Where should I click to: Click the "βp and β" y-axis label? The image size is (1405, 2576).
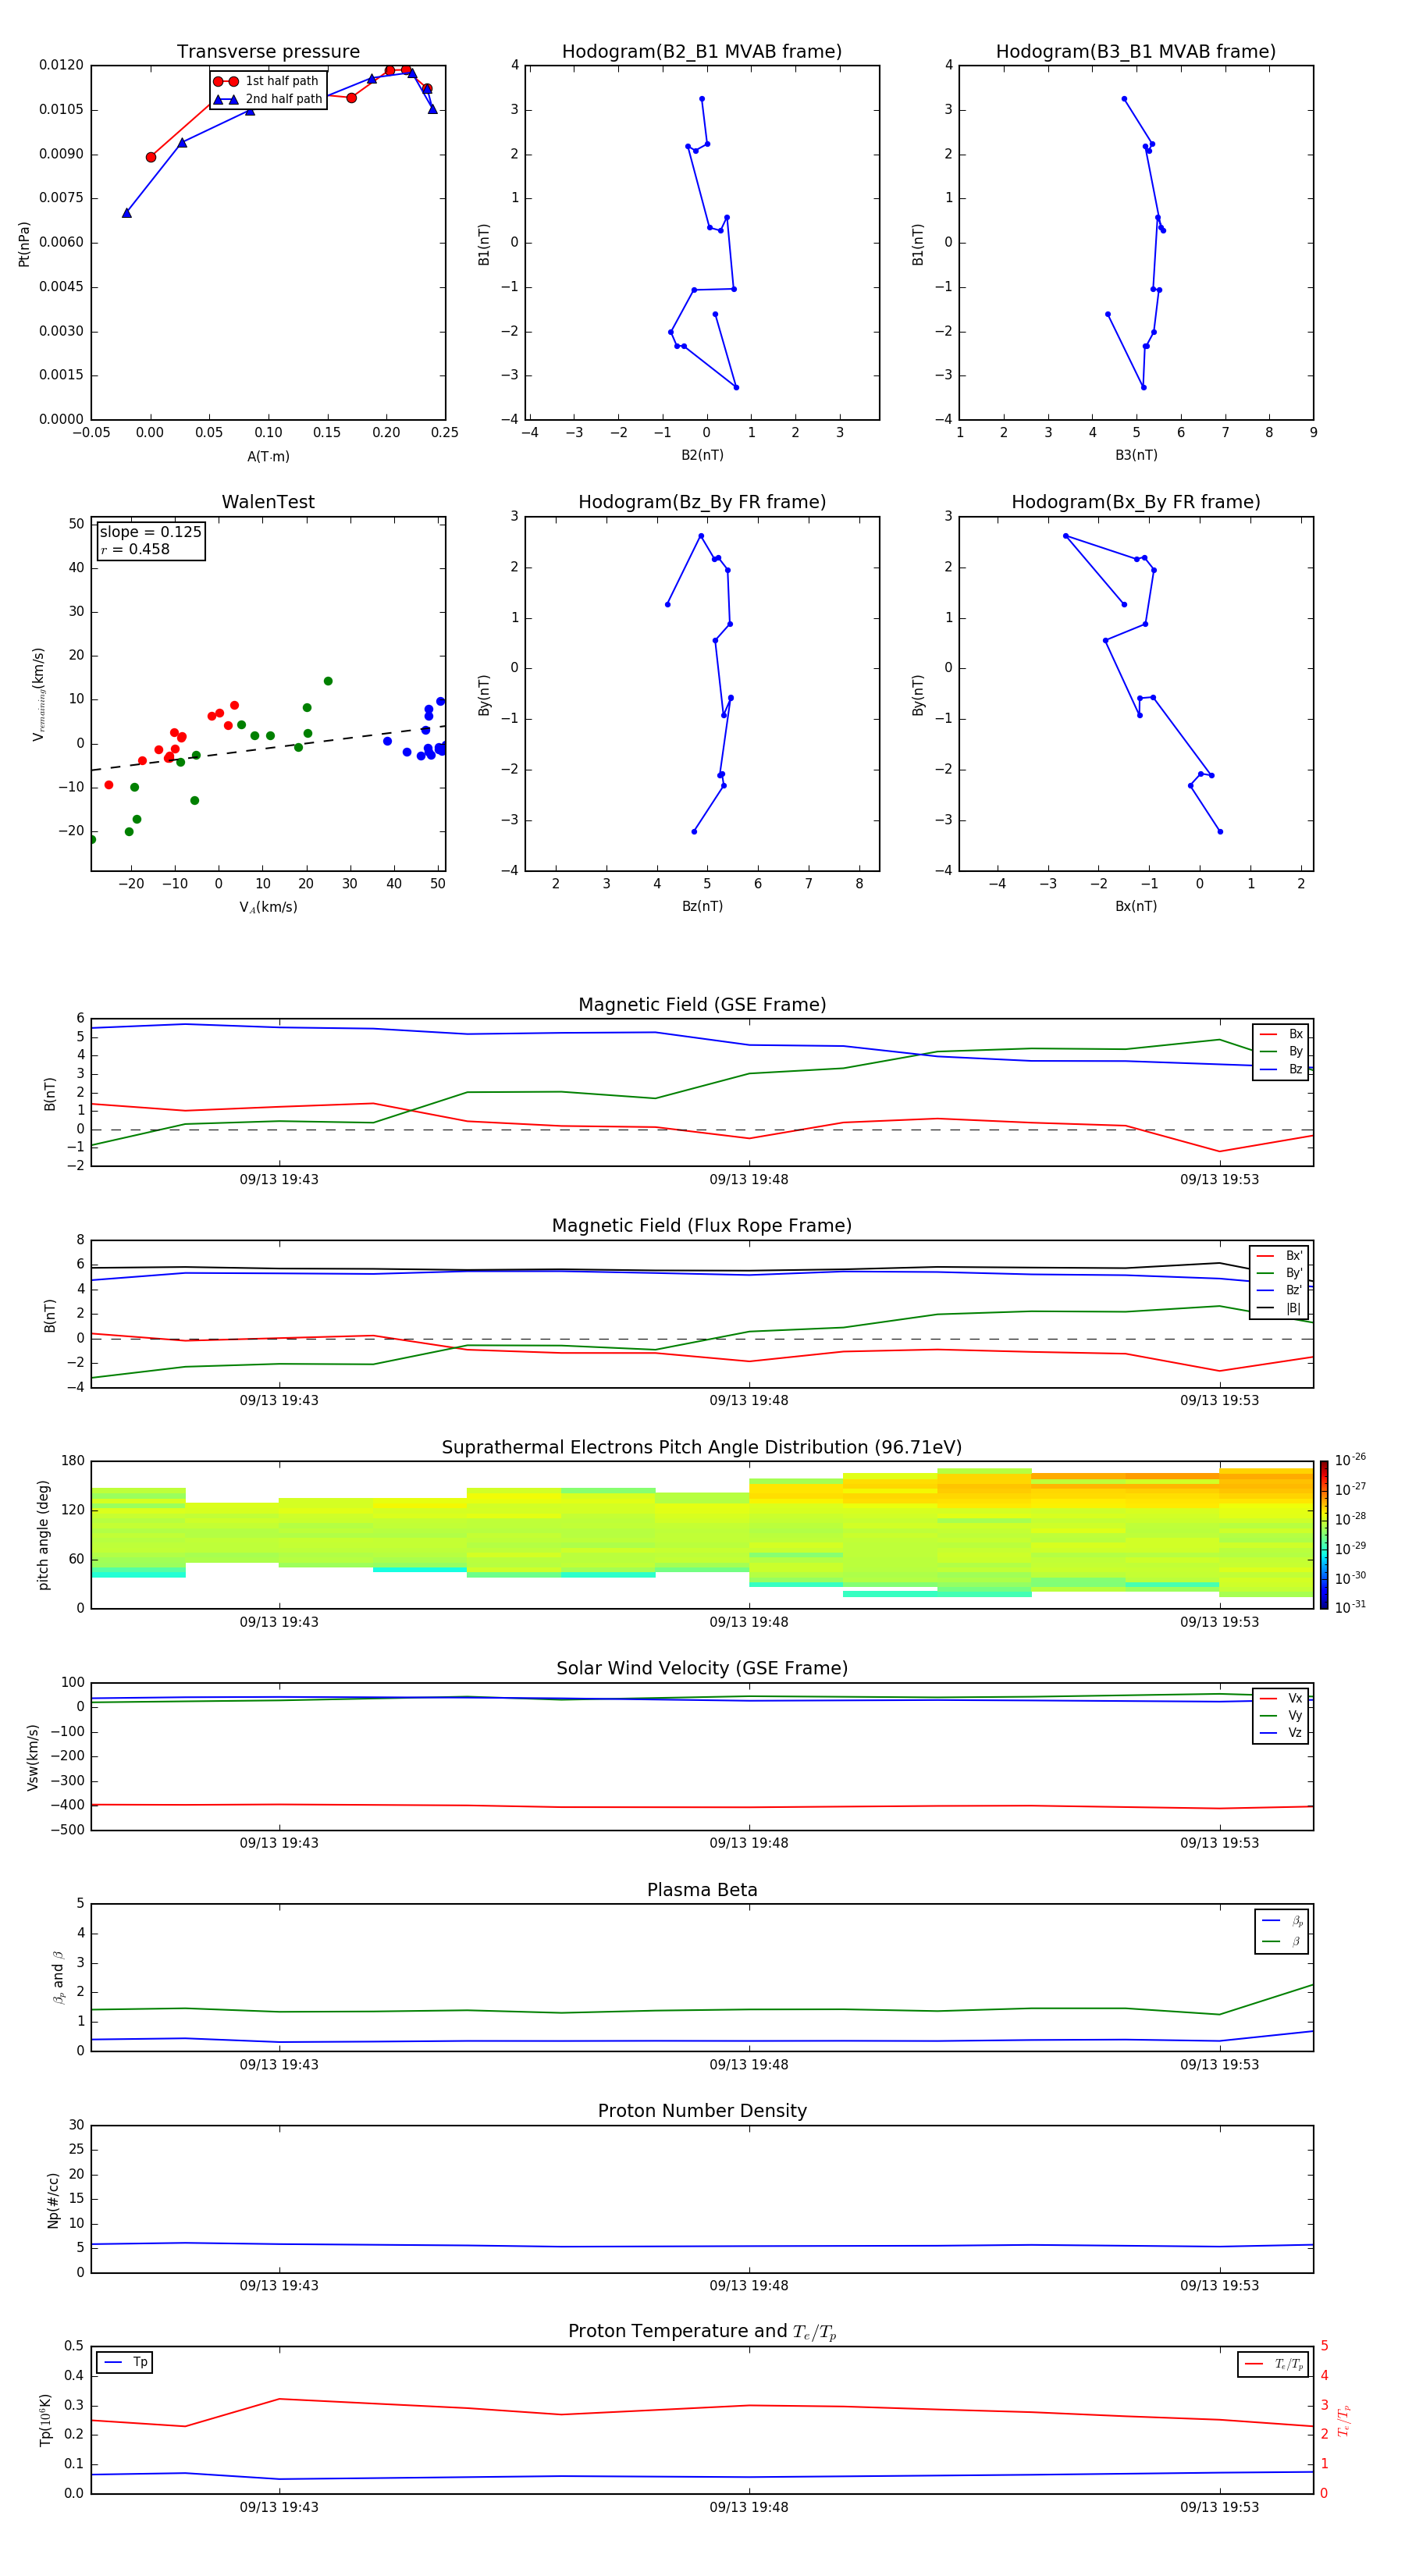click(58, 1978)
